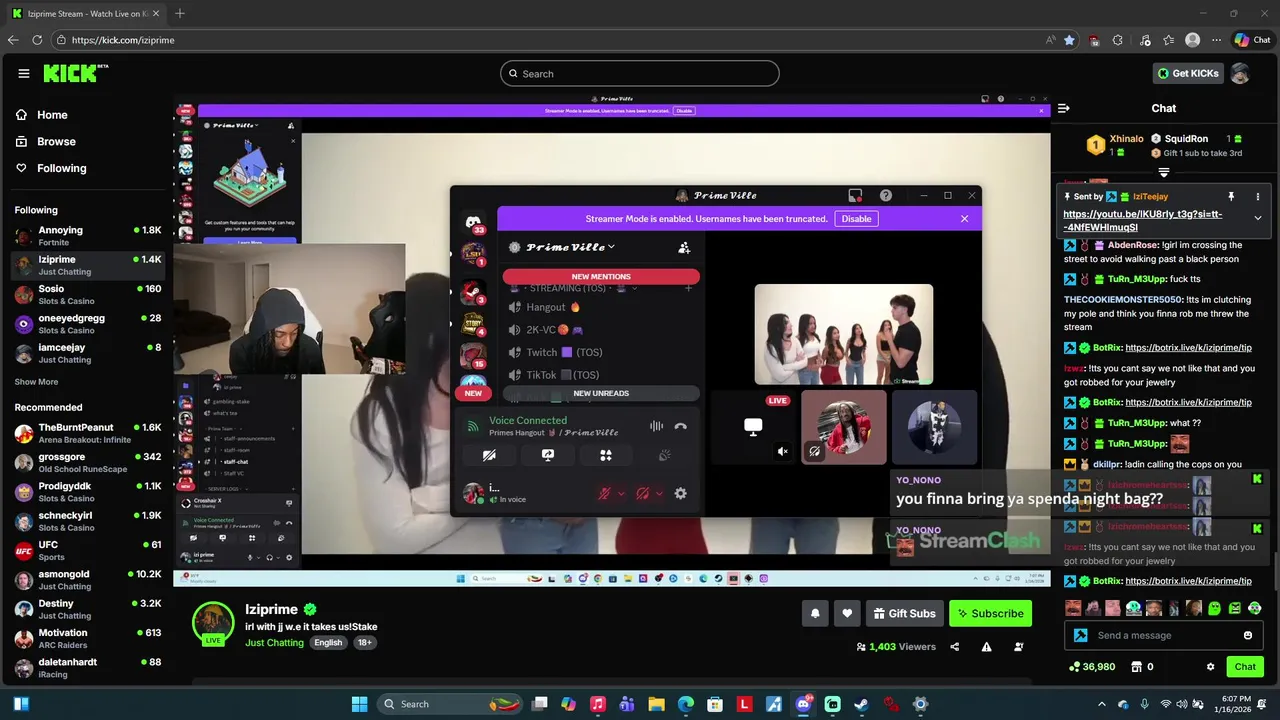Open the pinned youtu.be link
This screenshot has height=720, width=1280.
click(x=1142, y=220)
